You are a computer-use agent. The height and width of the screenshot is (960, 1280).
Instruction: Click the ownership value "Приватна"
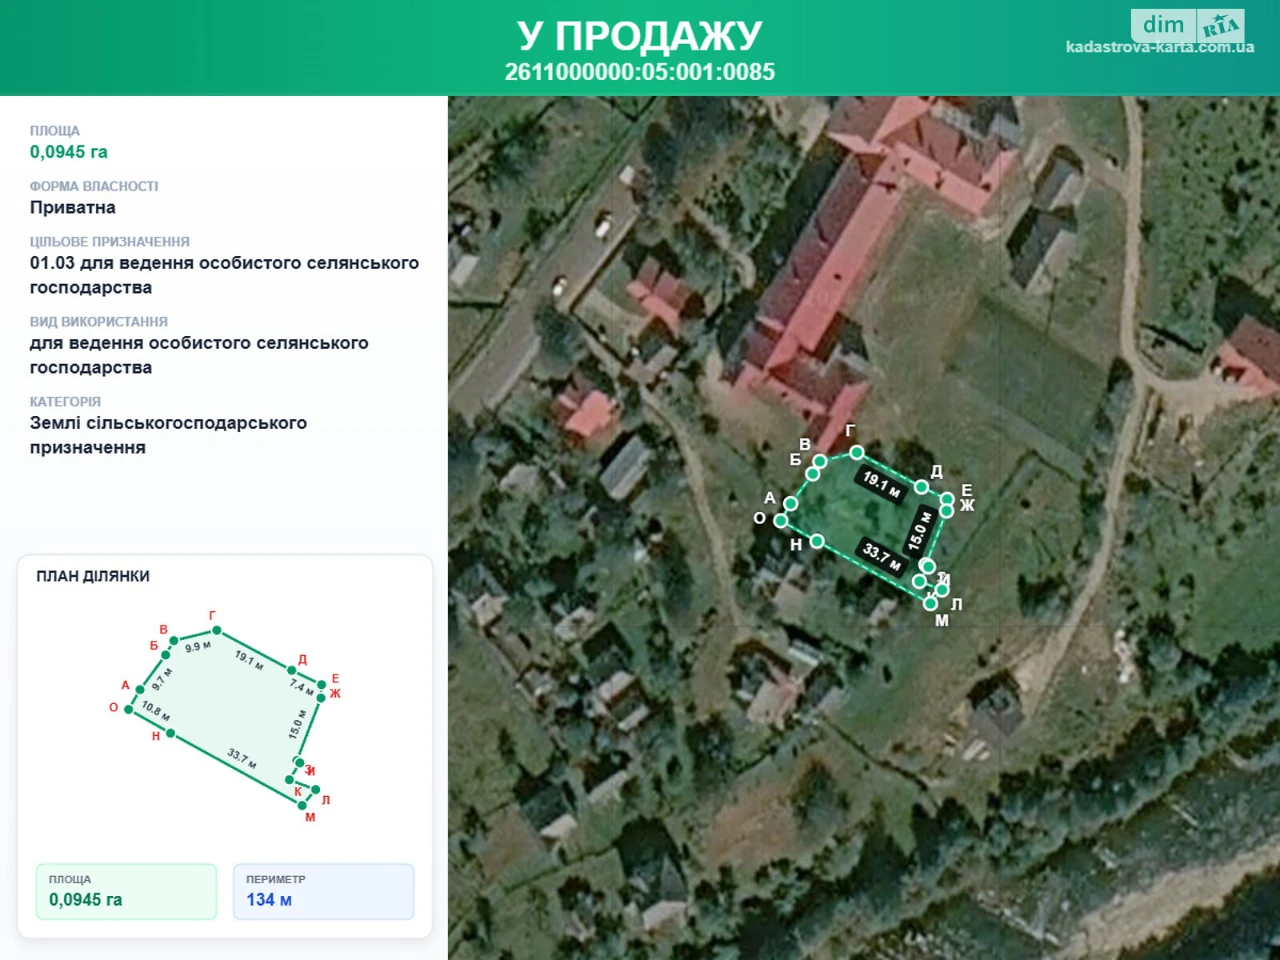point(73,208)
